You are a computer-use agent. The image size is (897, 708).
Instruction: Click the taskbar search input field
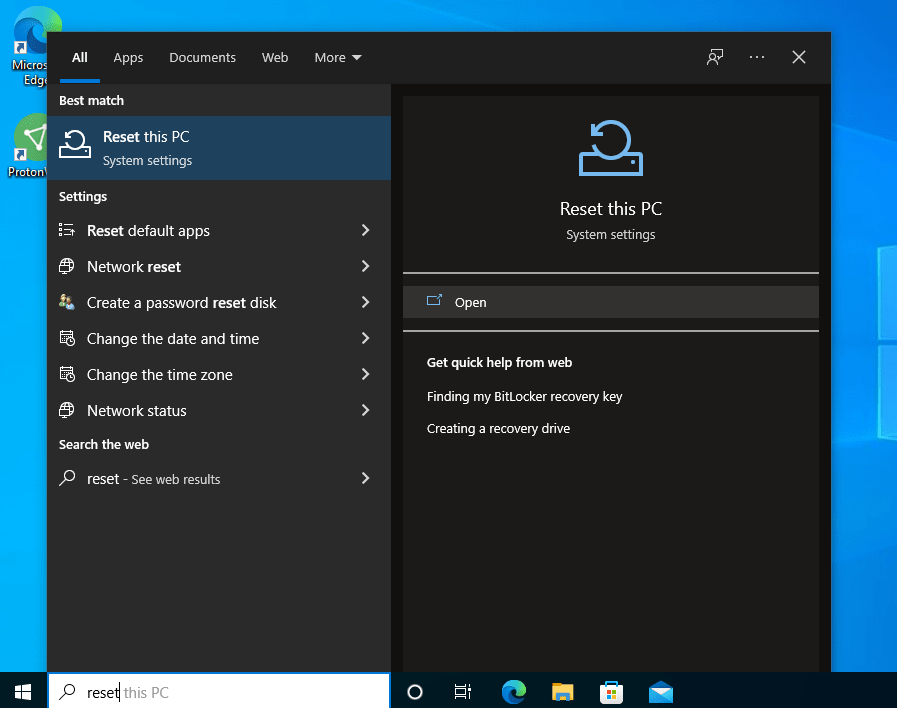[x=220, y=692]
